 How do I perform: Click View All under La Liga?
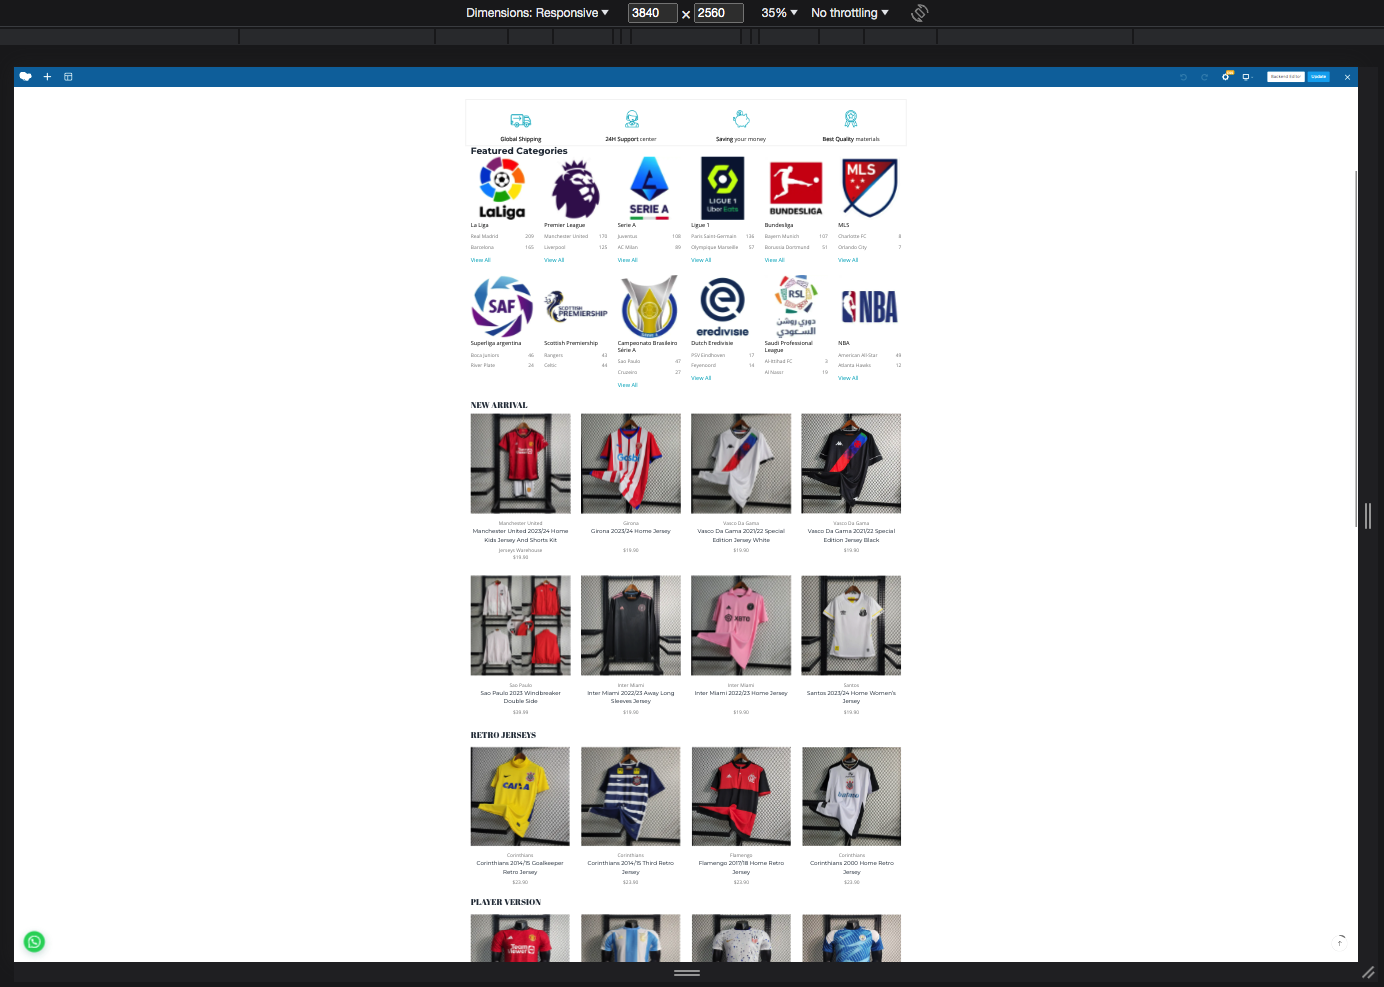point(481,260)
